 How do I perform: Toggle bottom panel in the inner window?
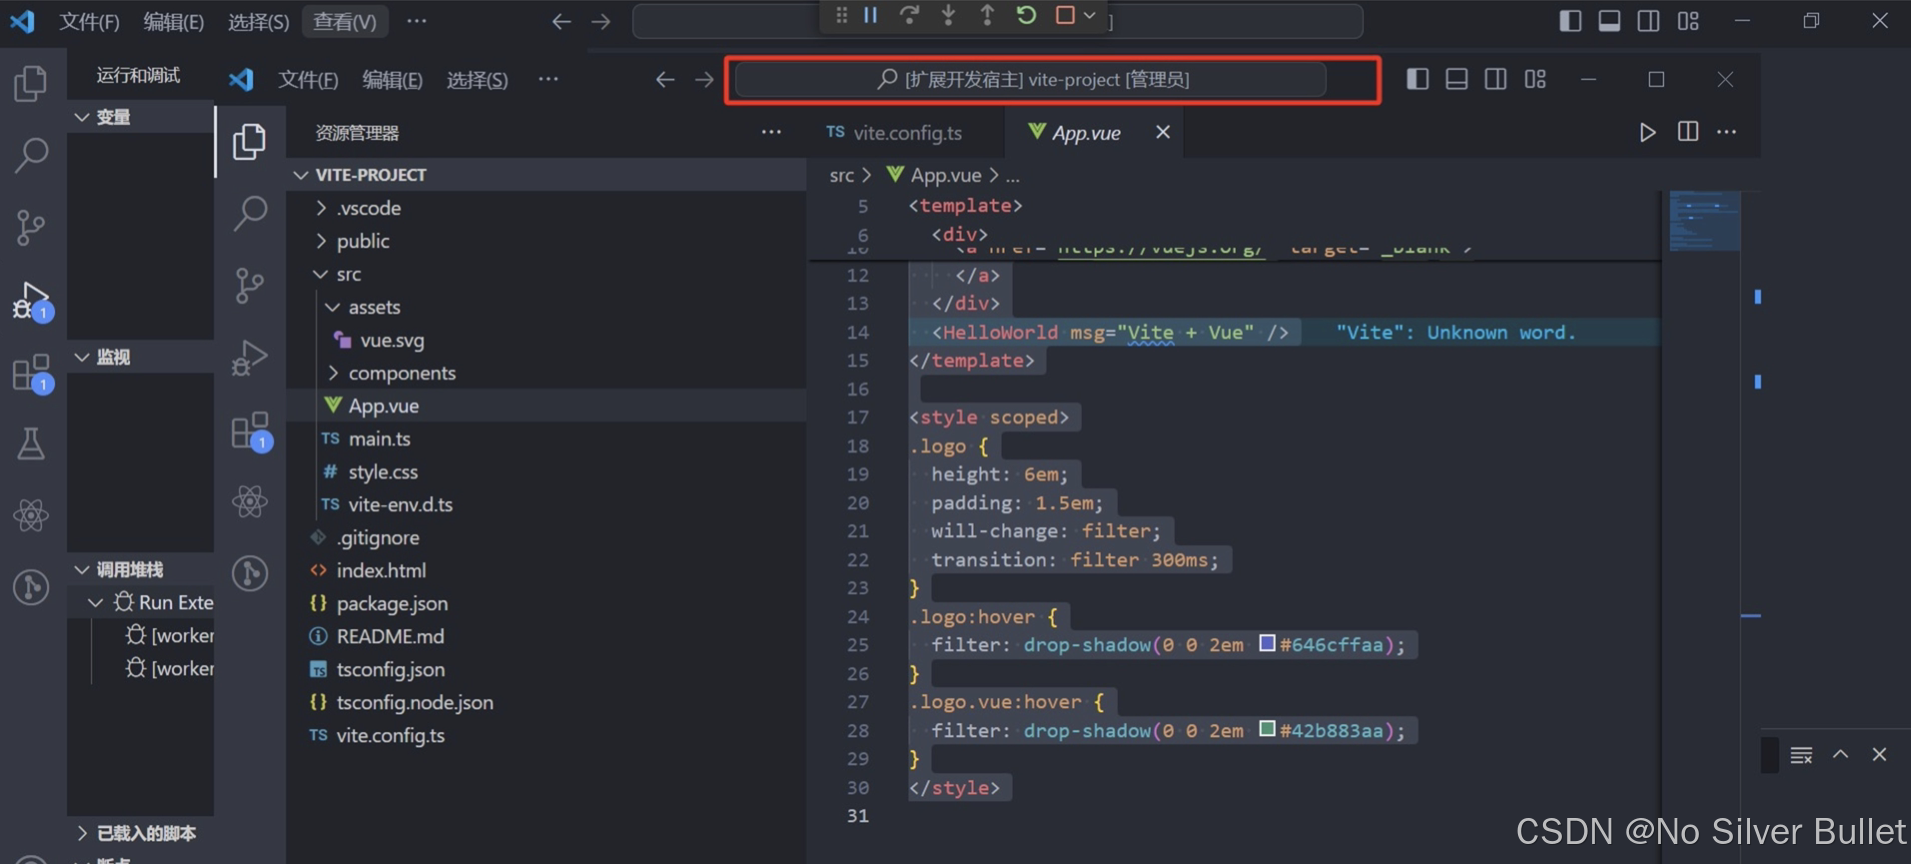1457,79
